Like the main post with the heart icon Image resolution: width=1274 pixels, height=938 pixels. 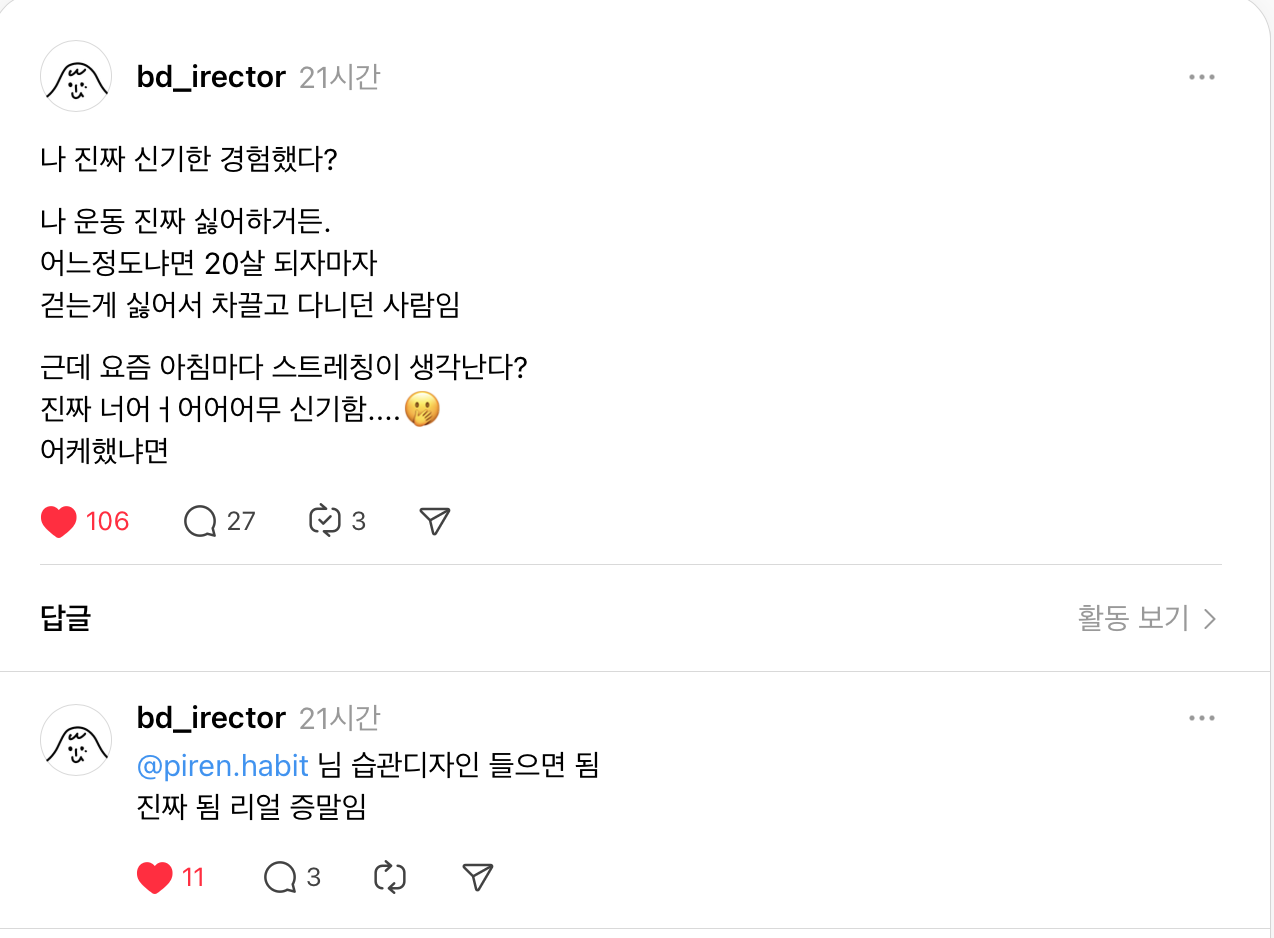click(58, 520)
